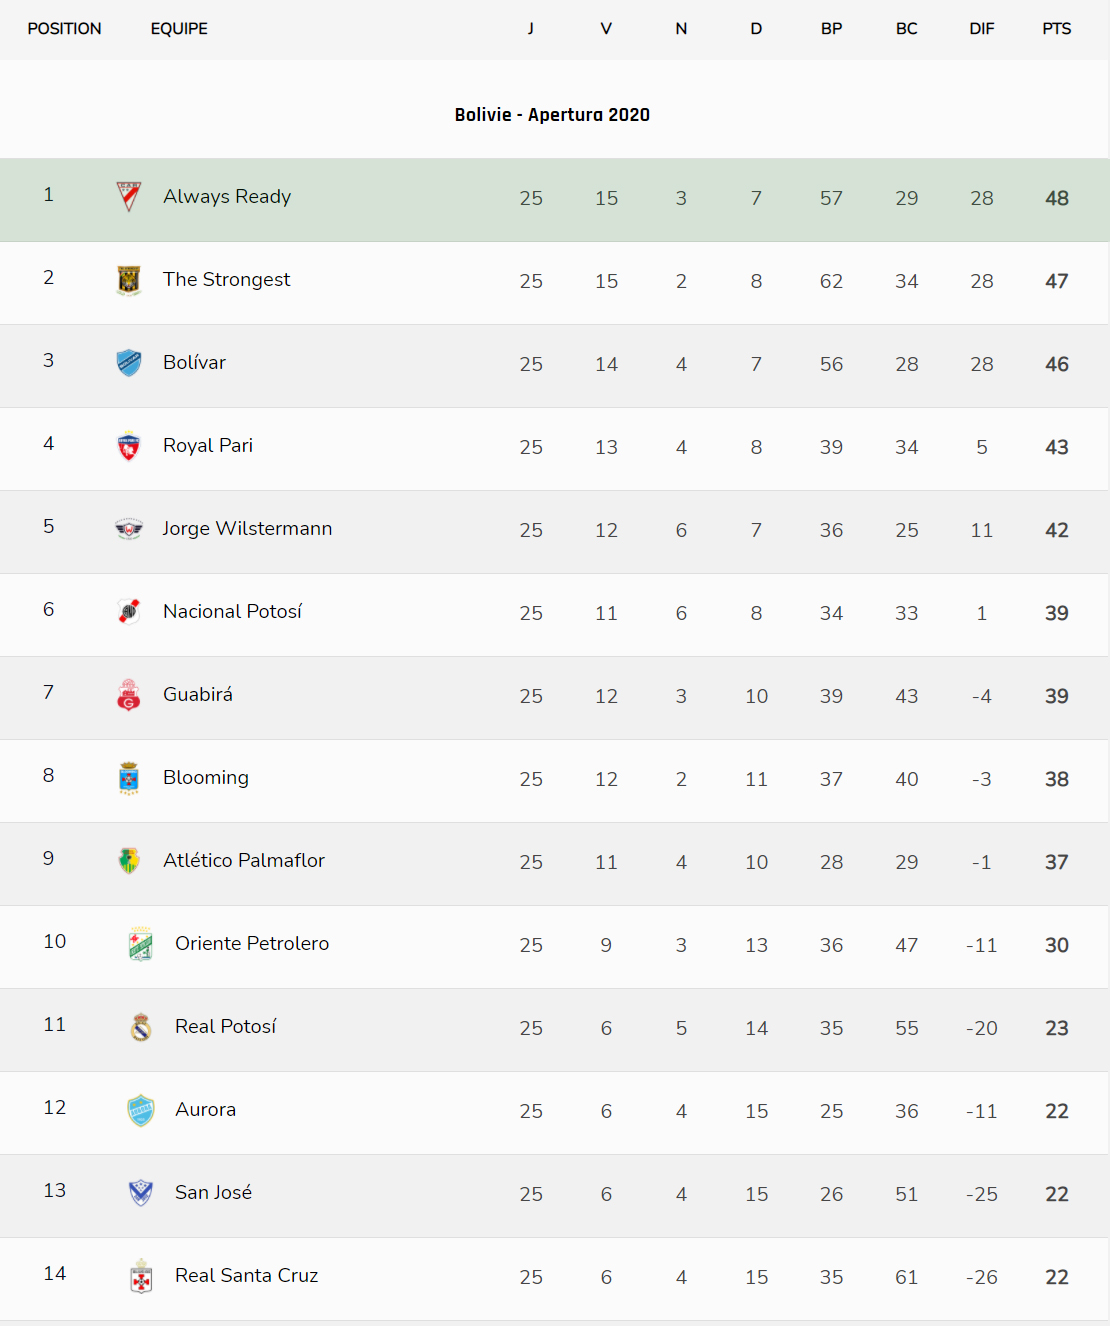The image size is (1110, 1326).
Task: Click the DIF column header
Action: click(981, 29)
